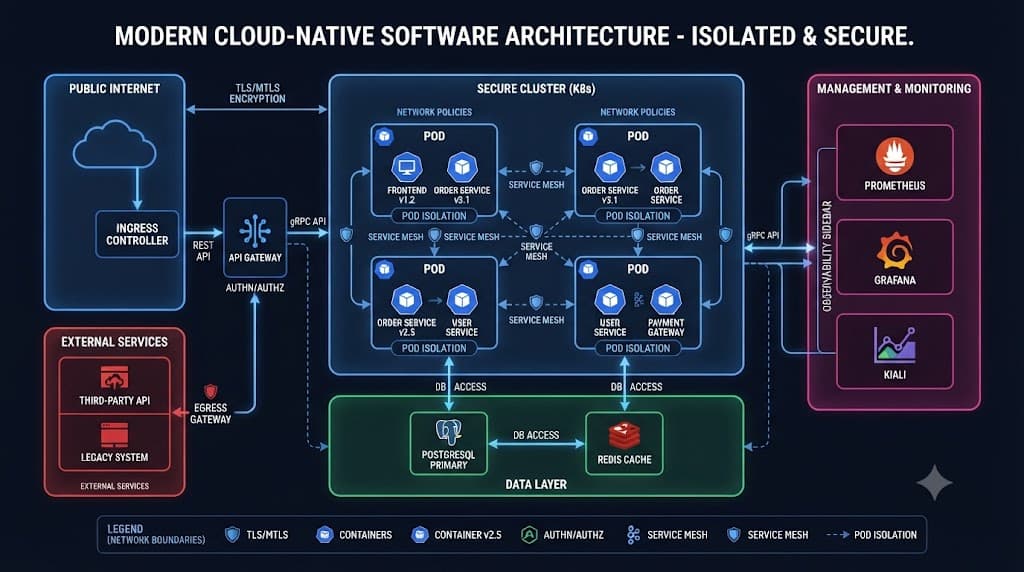The image size is (1024, 572).
Task: Click the Grafana label text
Action: tap(895, 281)
